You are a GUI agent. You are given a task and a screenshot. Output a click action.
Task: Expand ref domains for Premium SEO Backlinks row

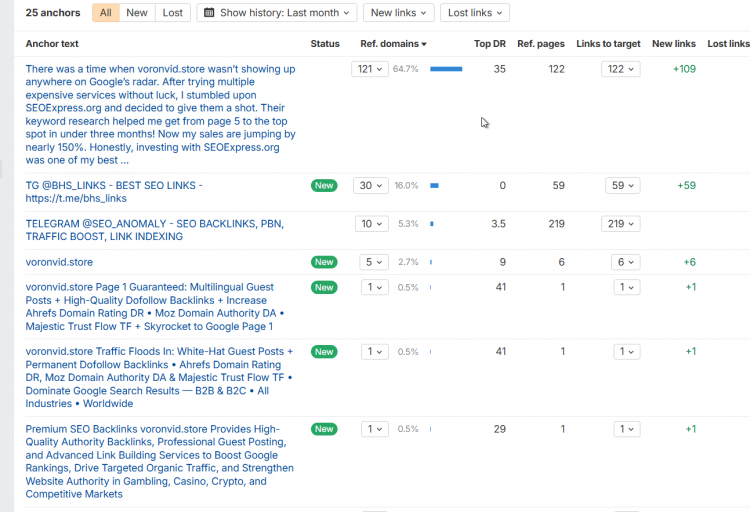[x=375, y=429]
